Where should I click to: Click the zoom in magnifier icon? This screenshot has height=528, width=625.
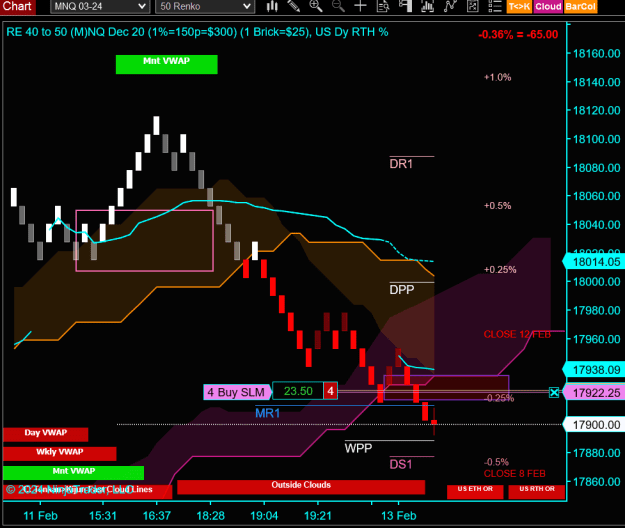[x=316, y=6]
